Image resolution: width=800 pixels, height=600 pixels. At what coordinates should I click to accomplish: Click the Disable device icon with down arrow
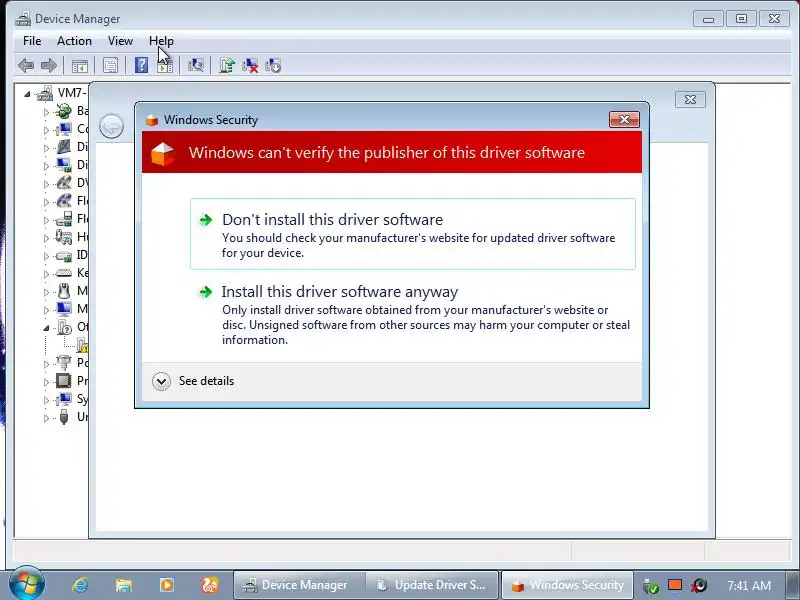tap(273, 65)
